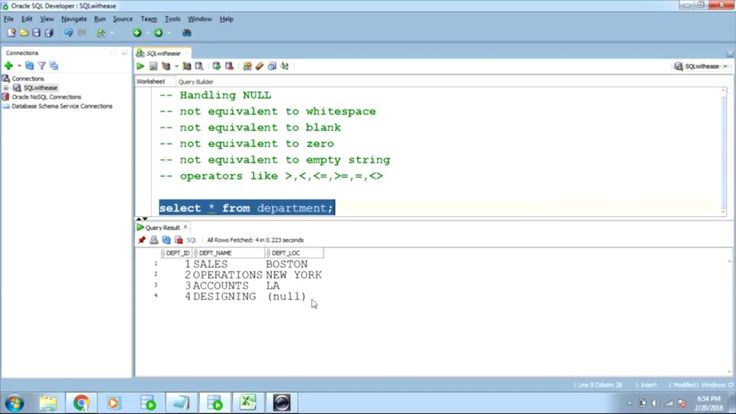736x414 pixels.
Task: Click the Autotrace icon
Action: click(187, 66)
